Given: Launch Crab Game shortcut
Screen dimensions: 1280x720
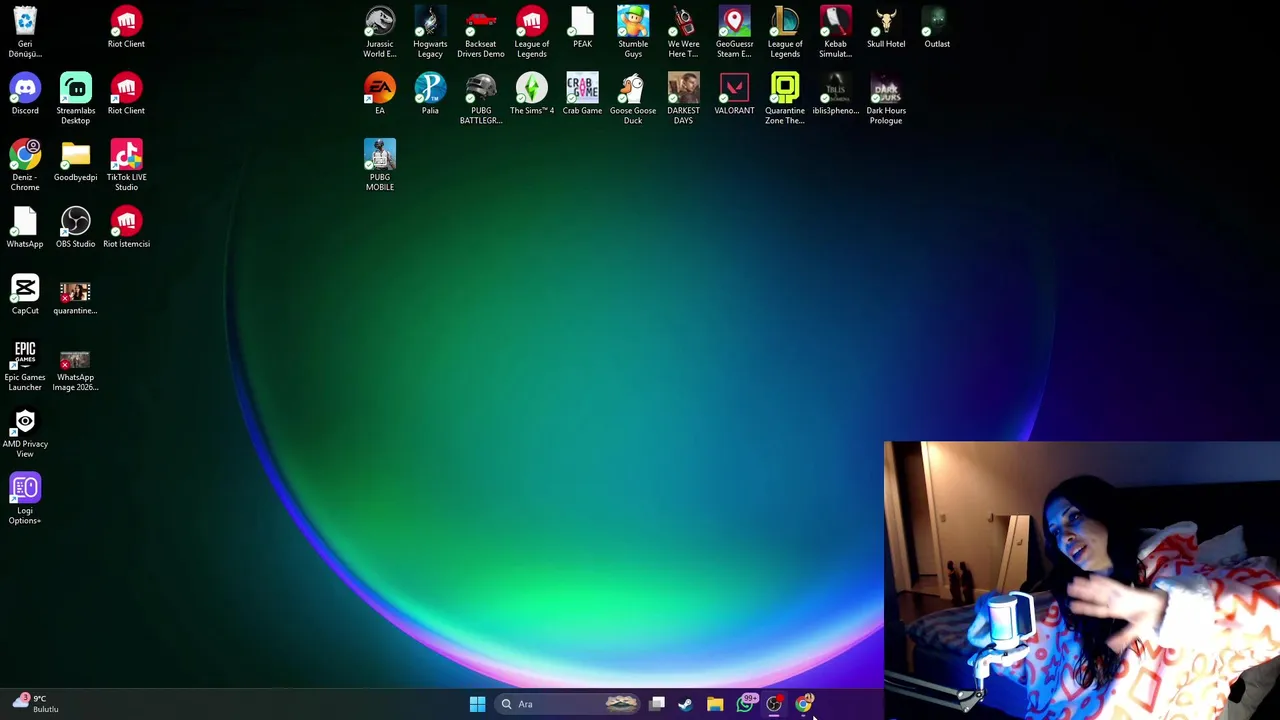Looking at the screenshot, I should coord(582,94).
